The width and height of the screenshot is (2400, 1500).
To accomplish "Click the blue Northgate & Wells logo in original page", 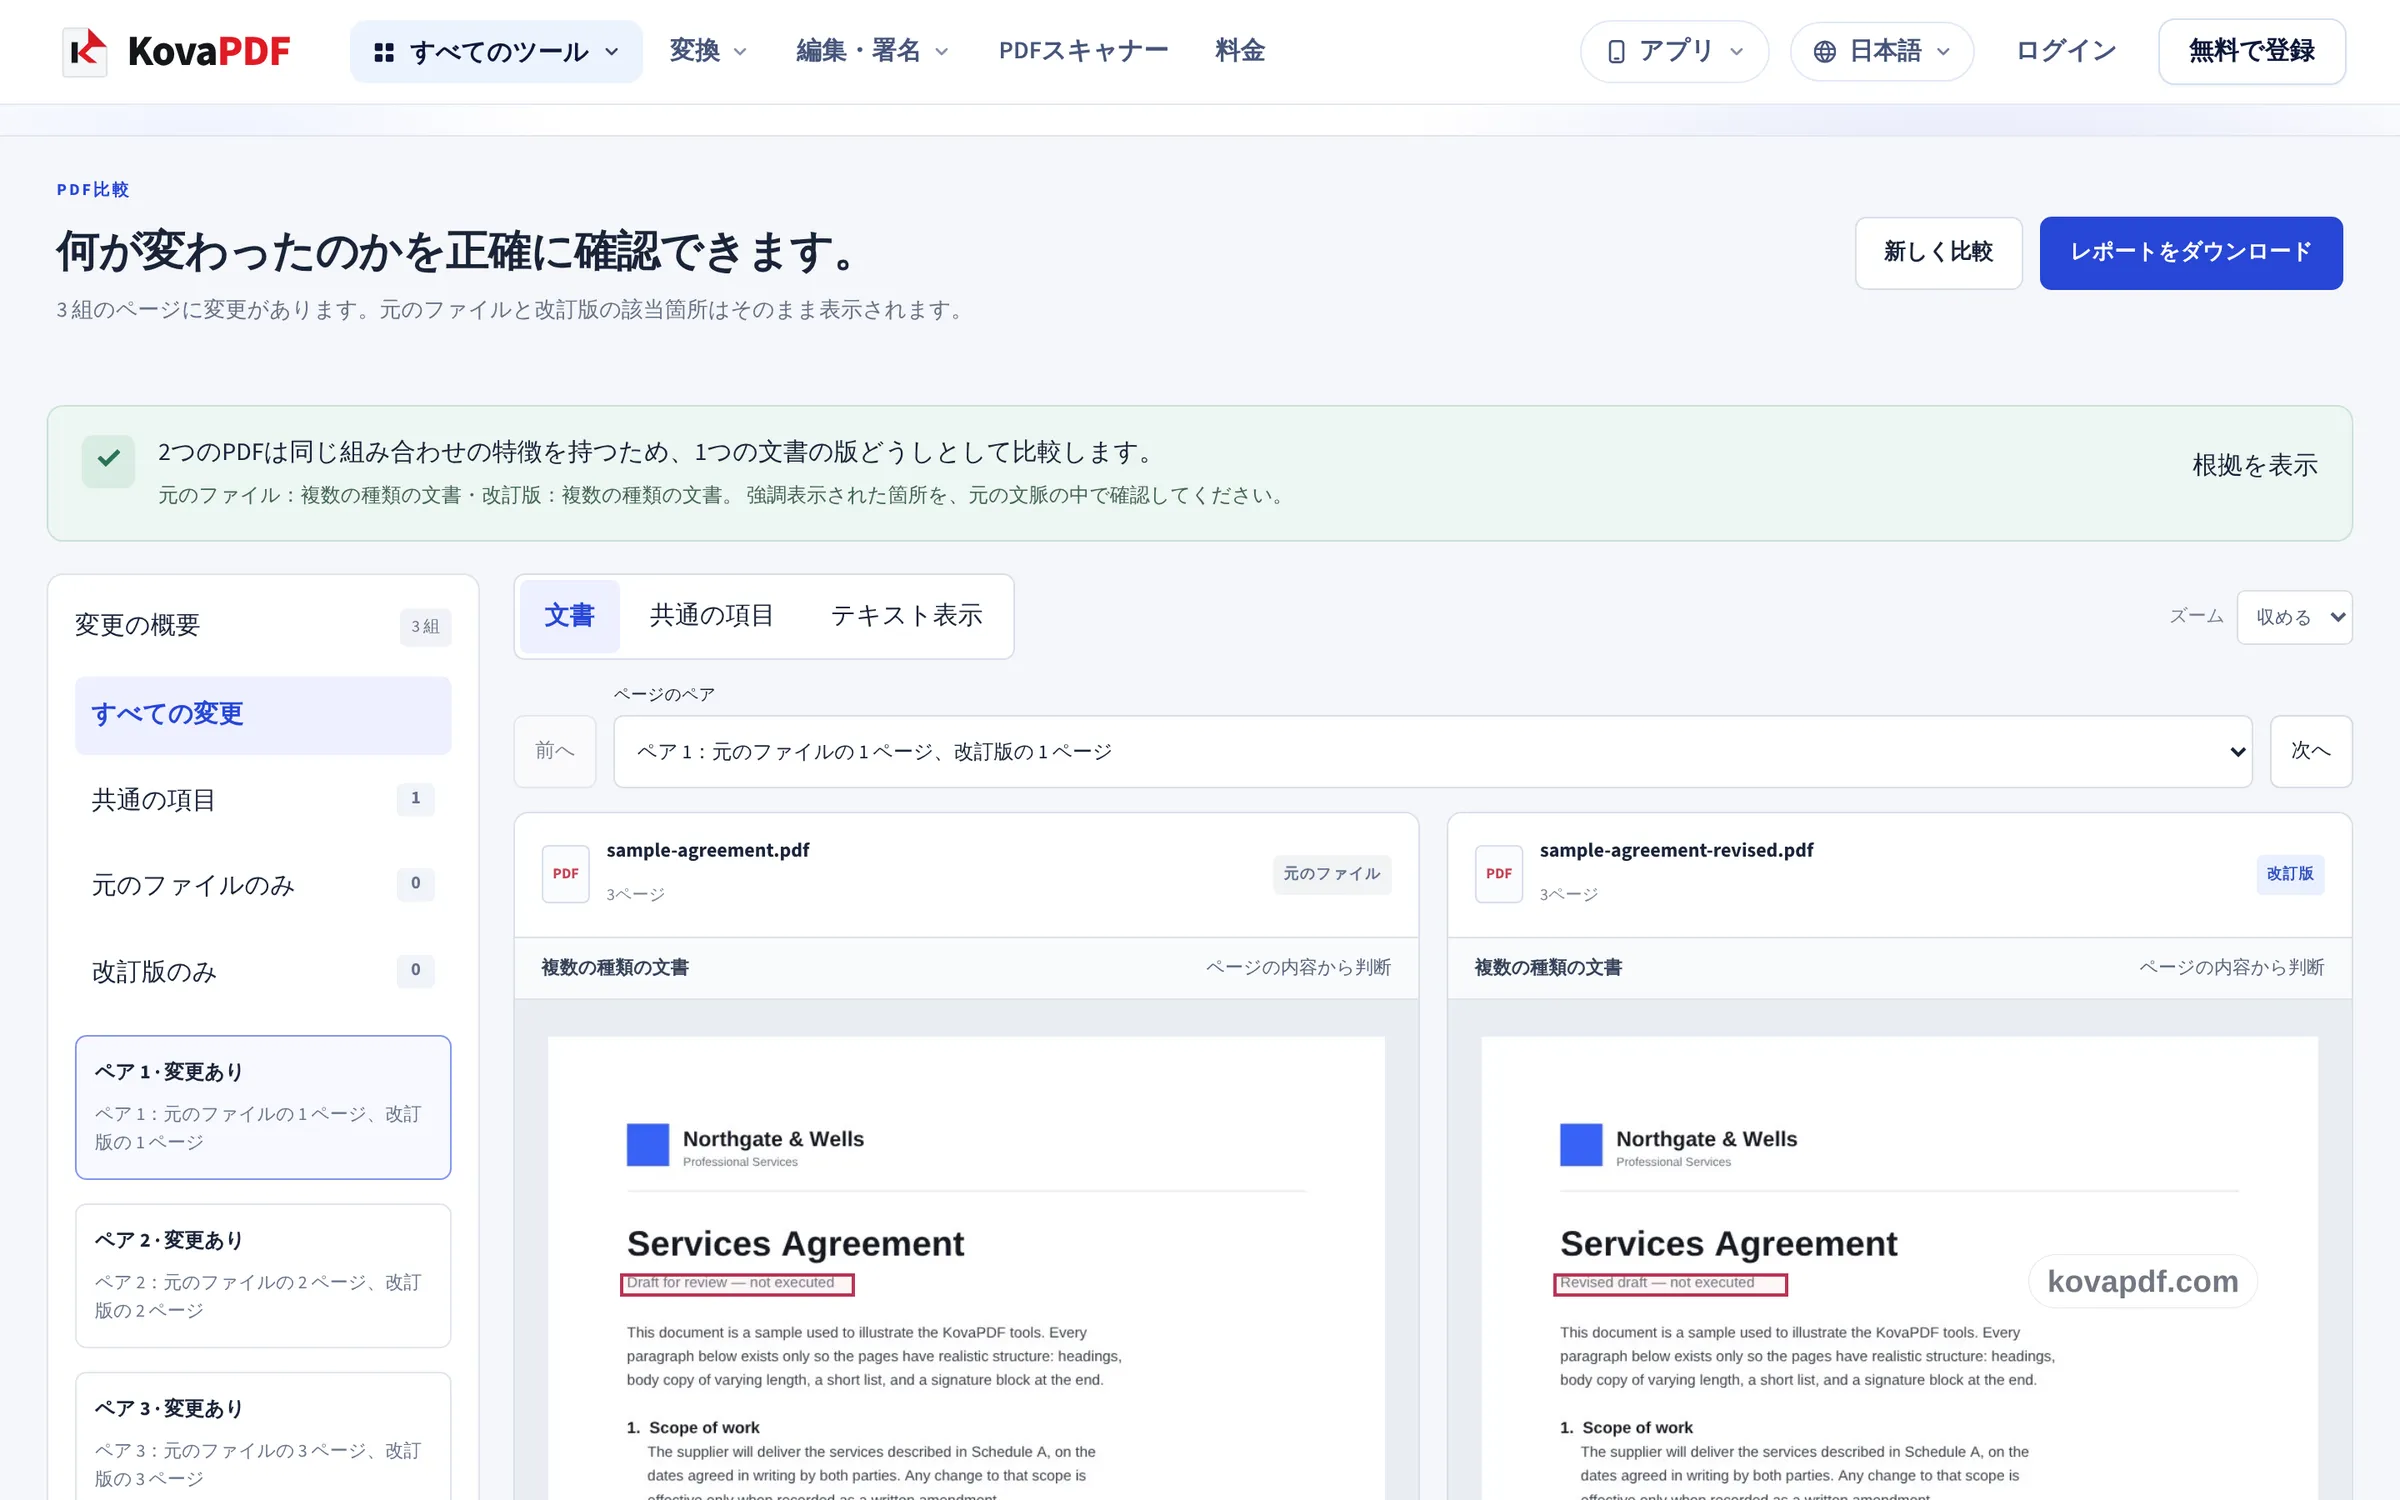I will pyautogui.click(x=648, y=1145).
